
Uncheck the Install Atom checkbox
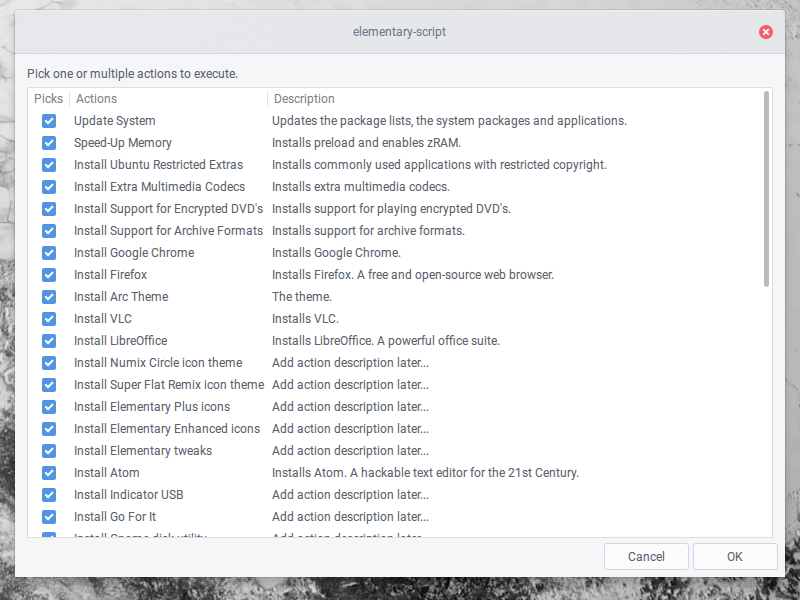pos(49,473)
